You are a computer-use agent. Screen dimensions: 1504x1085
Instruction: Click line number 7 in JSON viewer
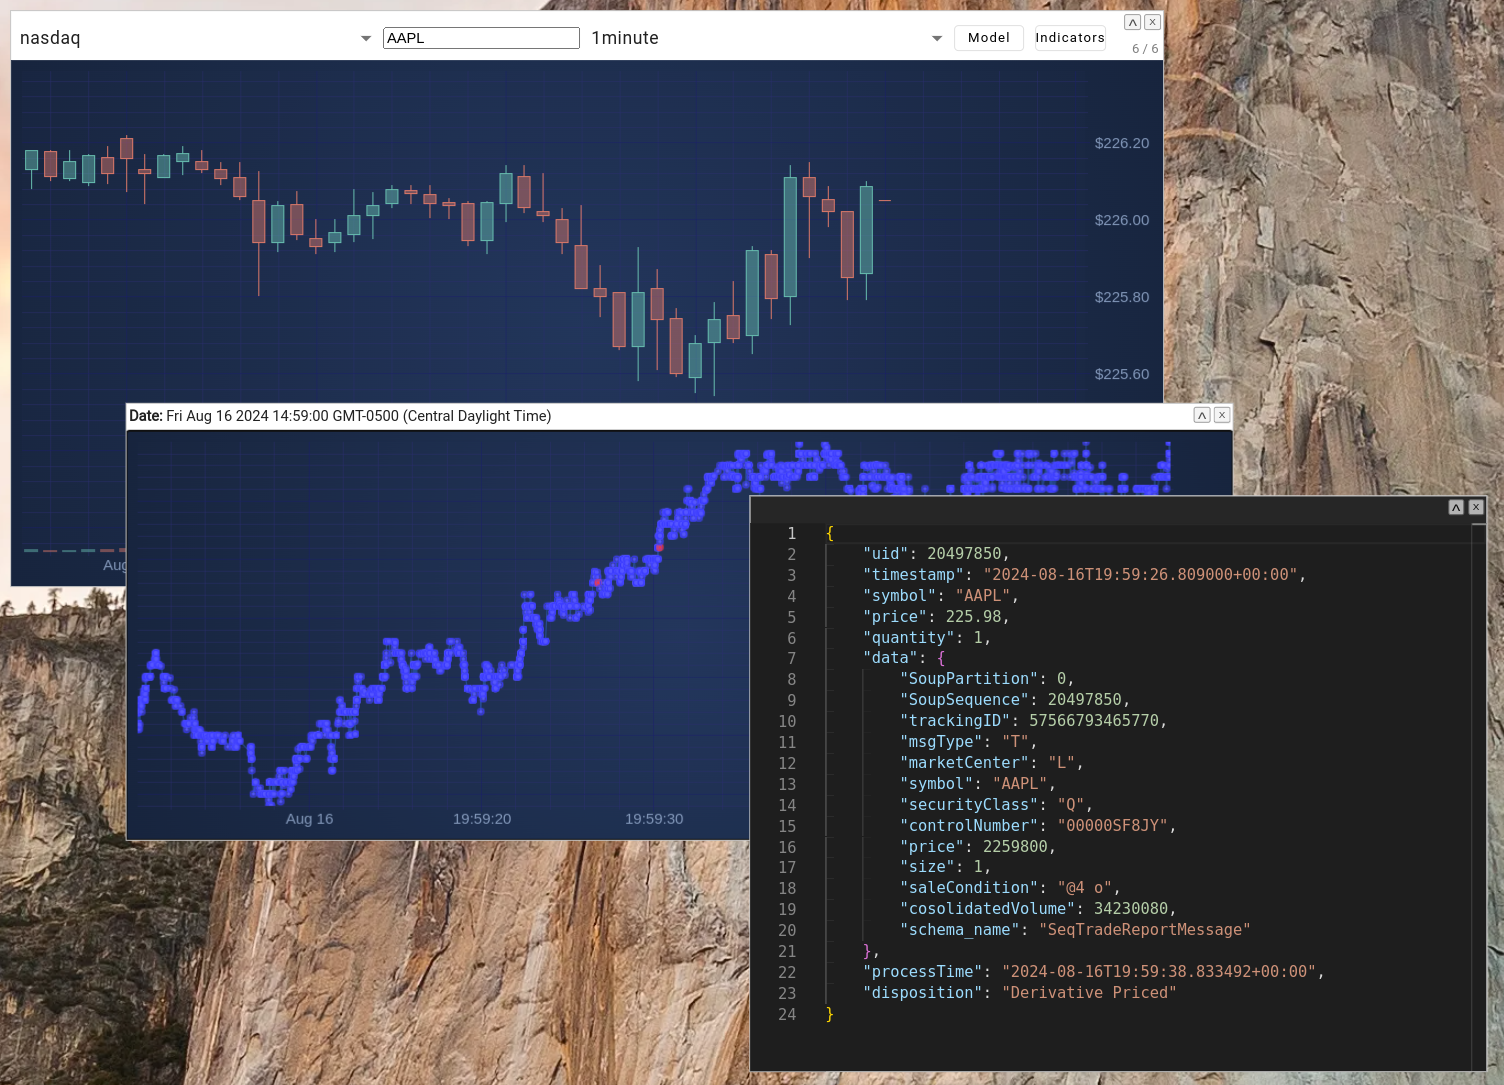(x=791, y=658)
